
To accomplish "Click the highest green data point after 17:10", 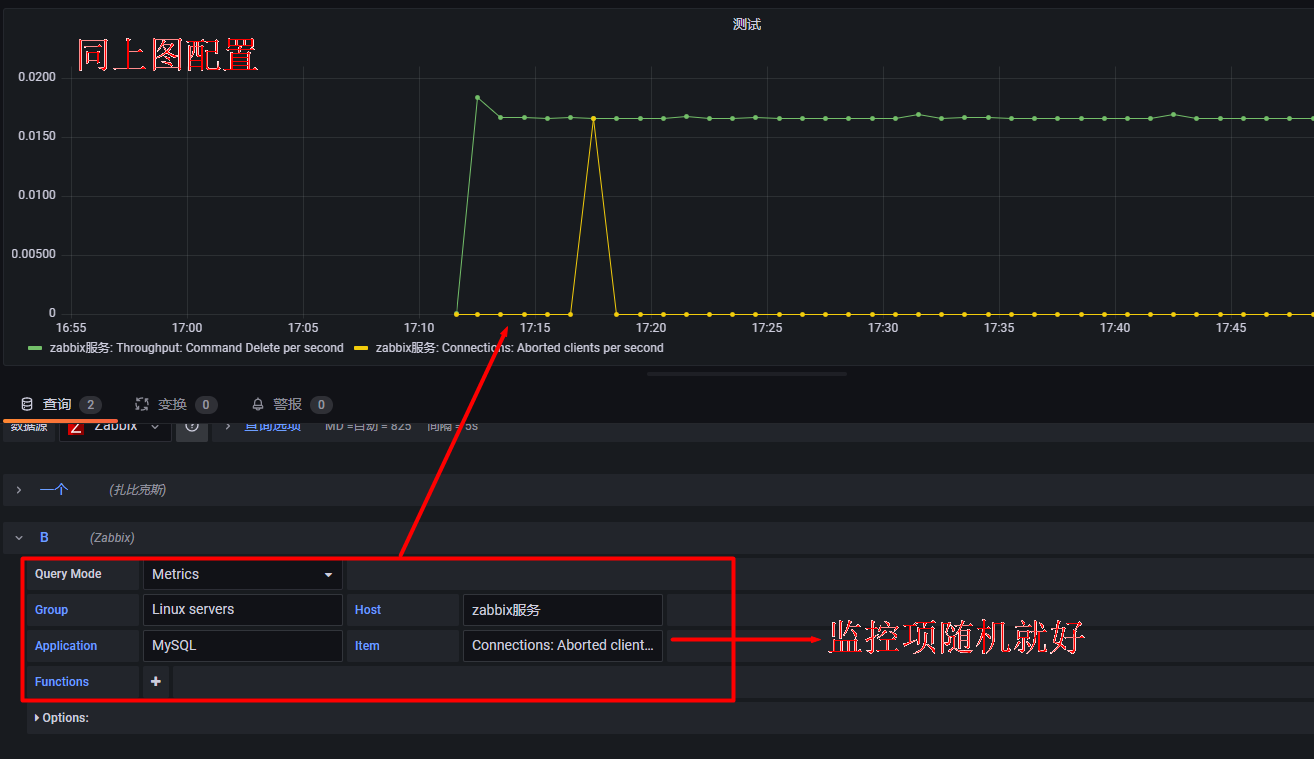I will tap(477, 97).
